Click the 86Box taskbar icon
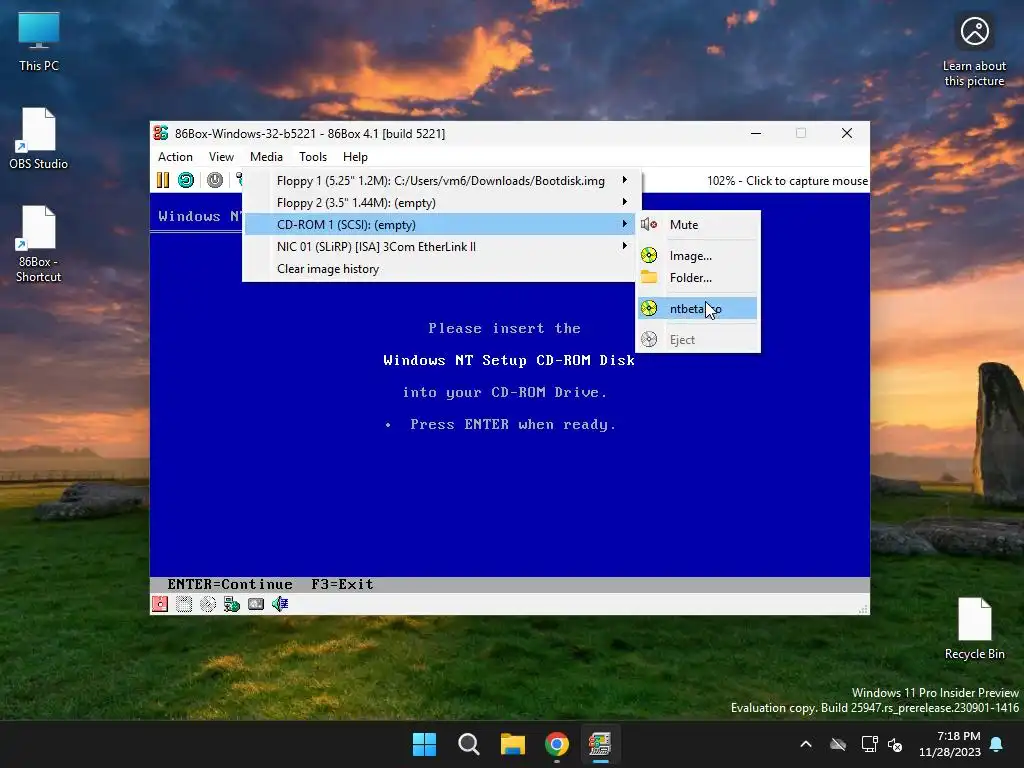This screenshot has width=1024, height=768. [600, 744]
